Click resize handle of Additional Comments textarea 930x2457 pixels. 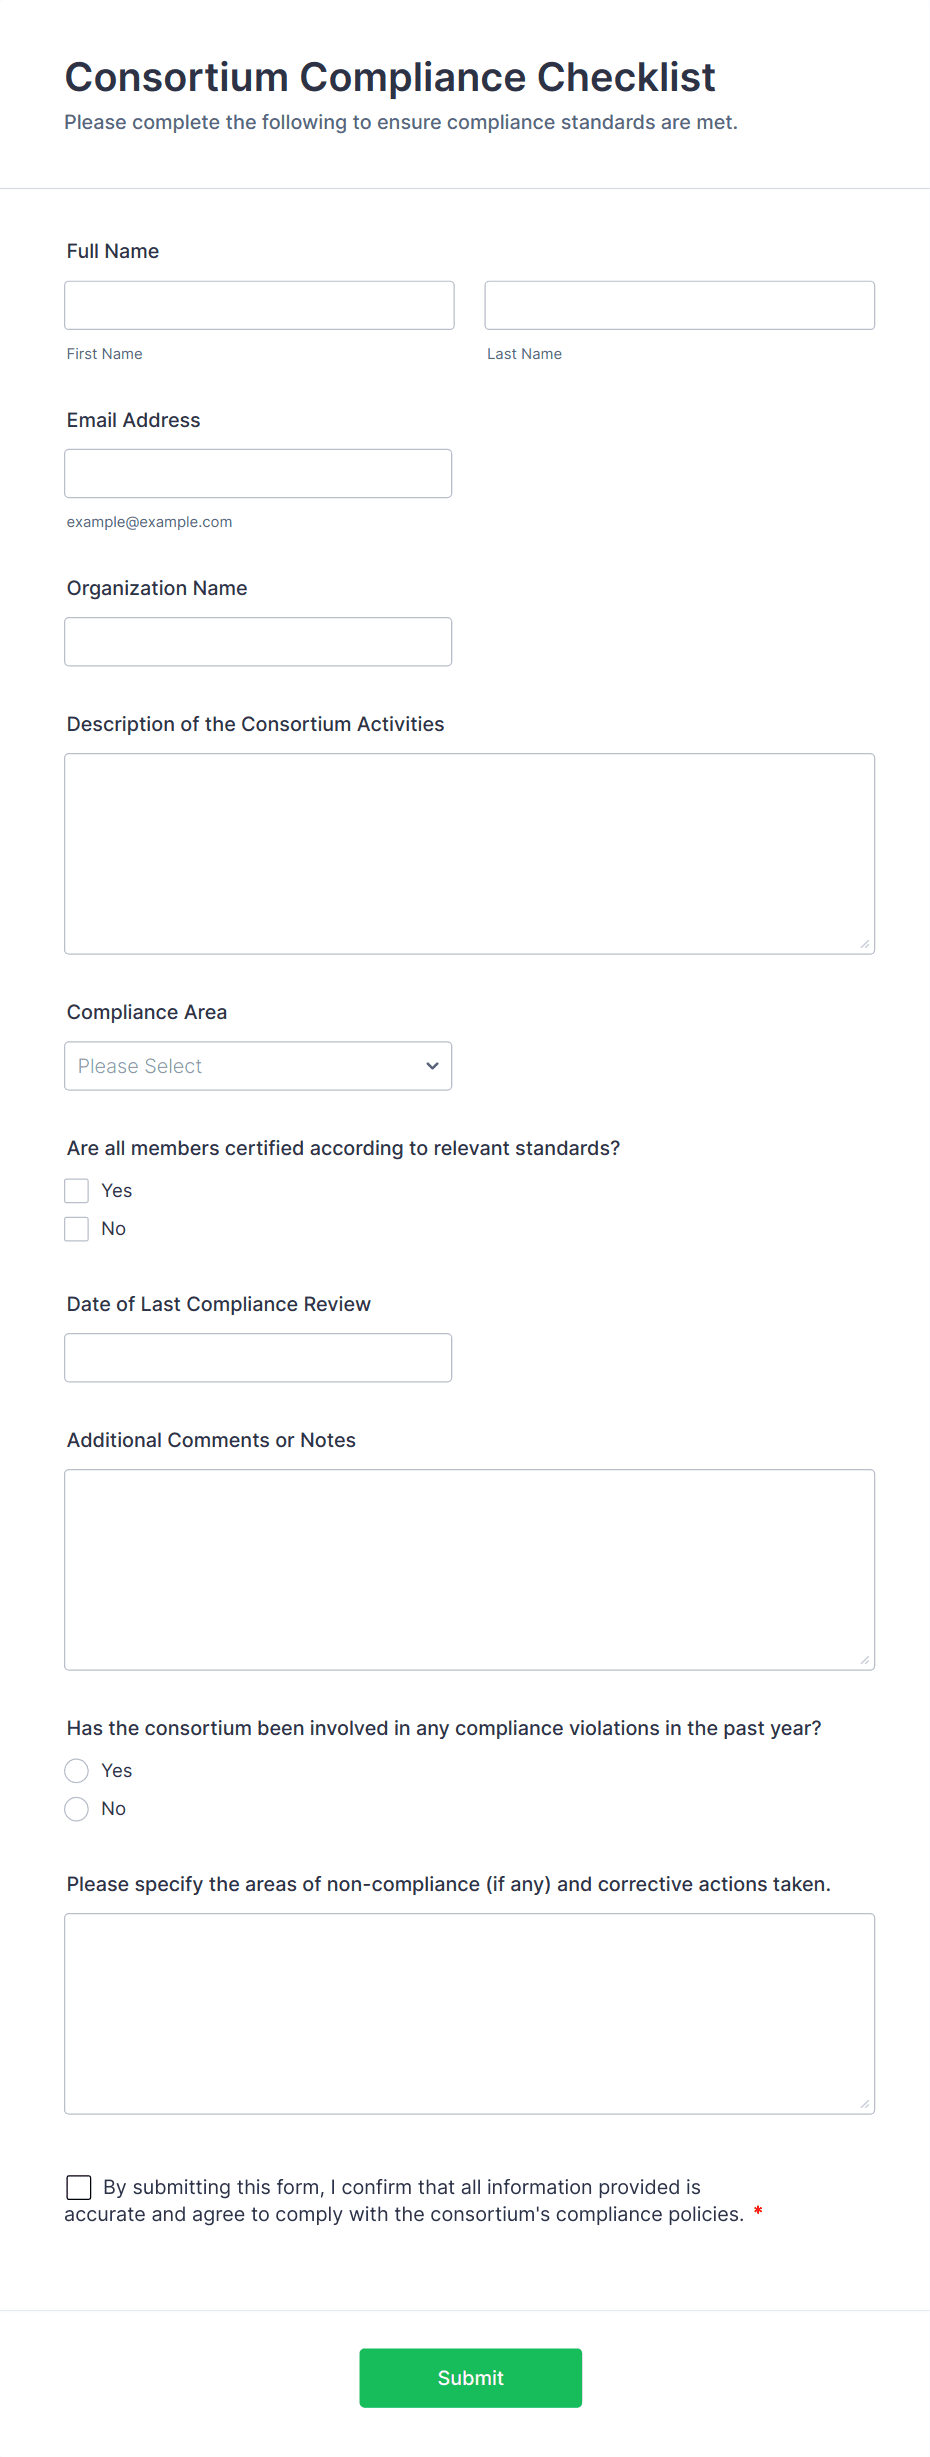[x=865, y=1660]
